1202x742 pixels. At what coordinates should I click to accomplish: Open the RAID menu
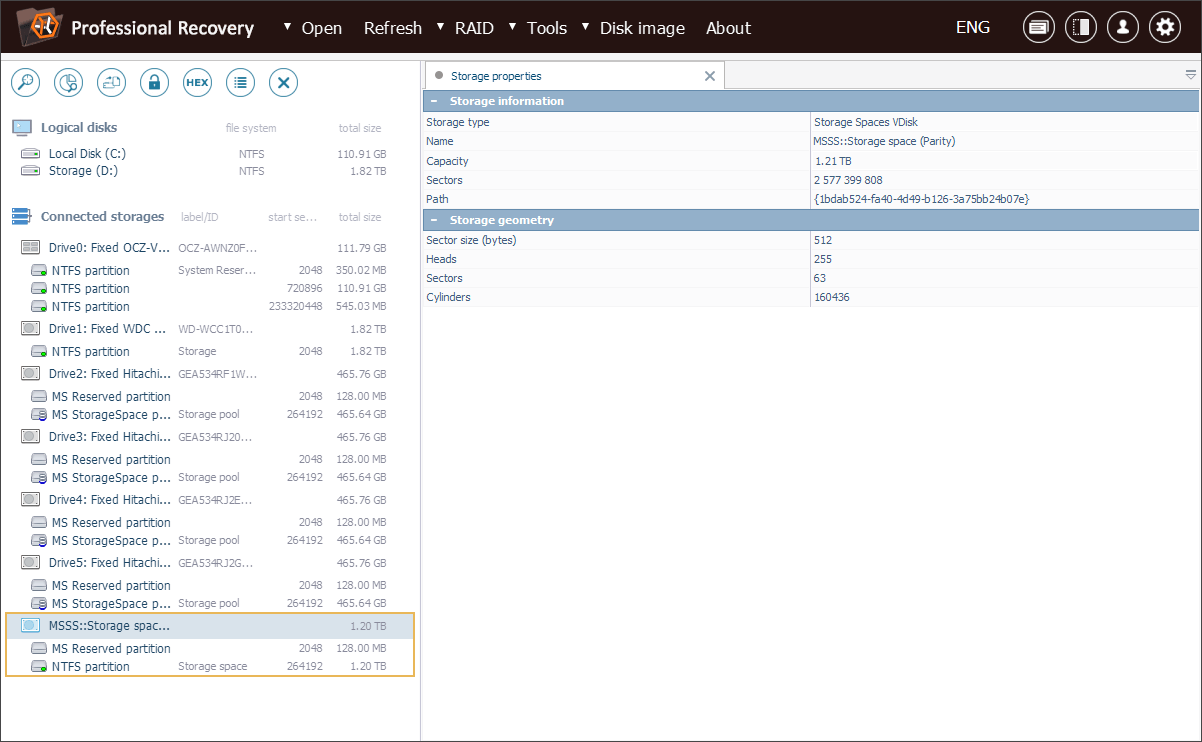point(474,28)
